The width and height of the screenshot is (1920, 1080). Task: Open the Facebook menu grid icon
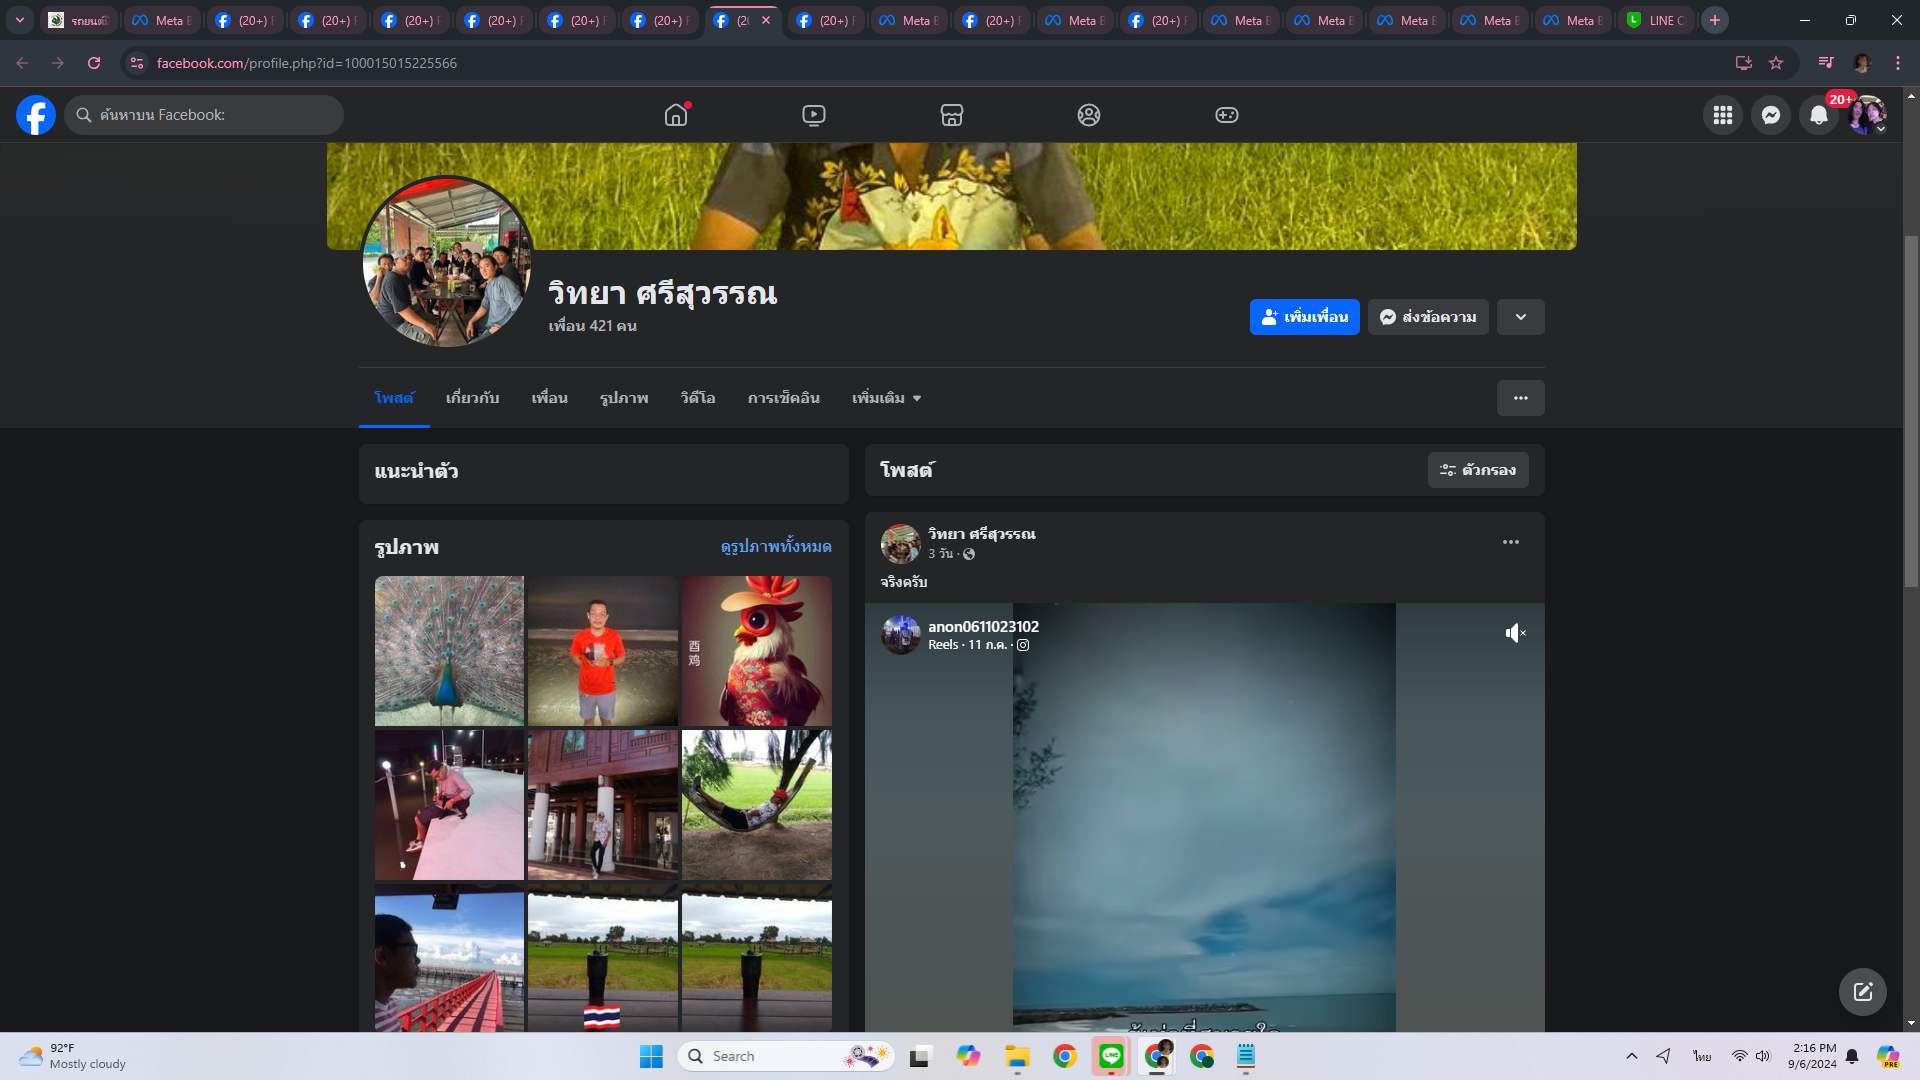(x=1723, y=115)
